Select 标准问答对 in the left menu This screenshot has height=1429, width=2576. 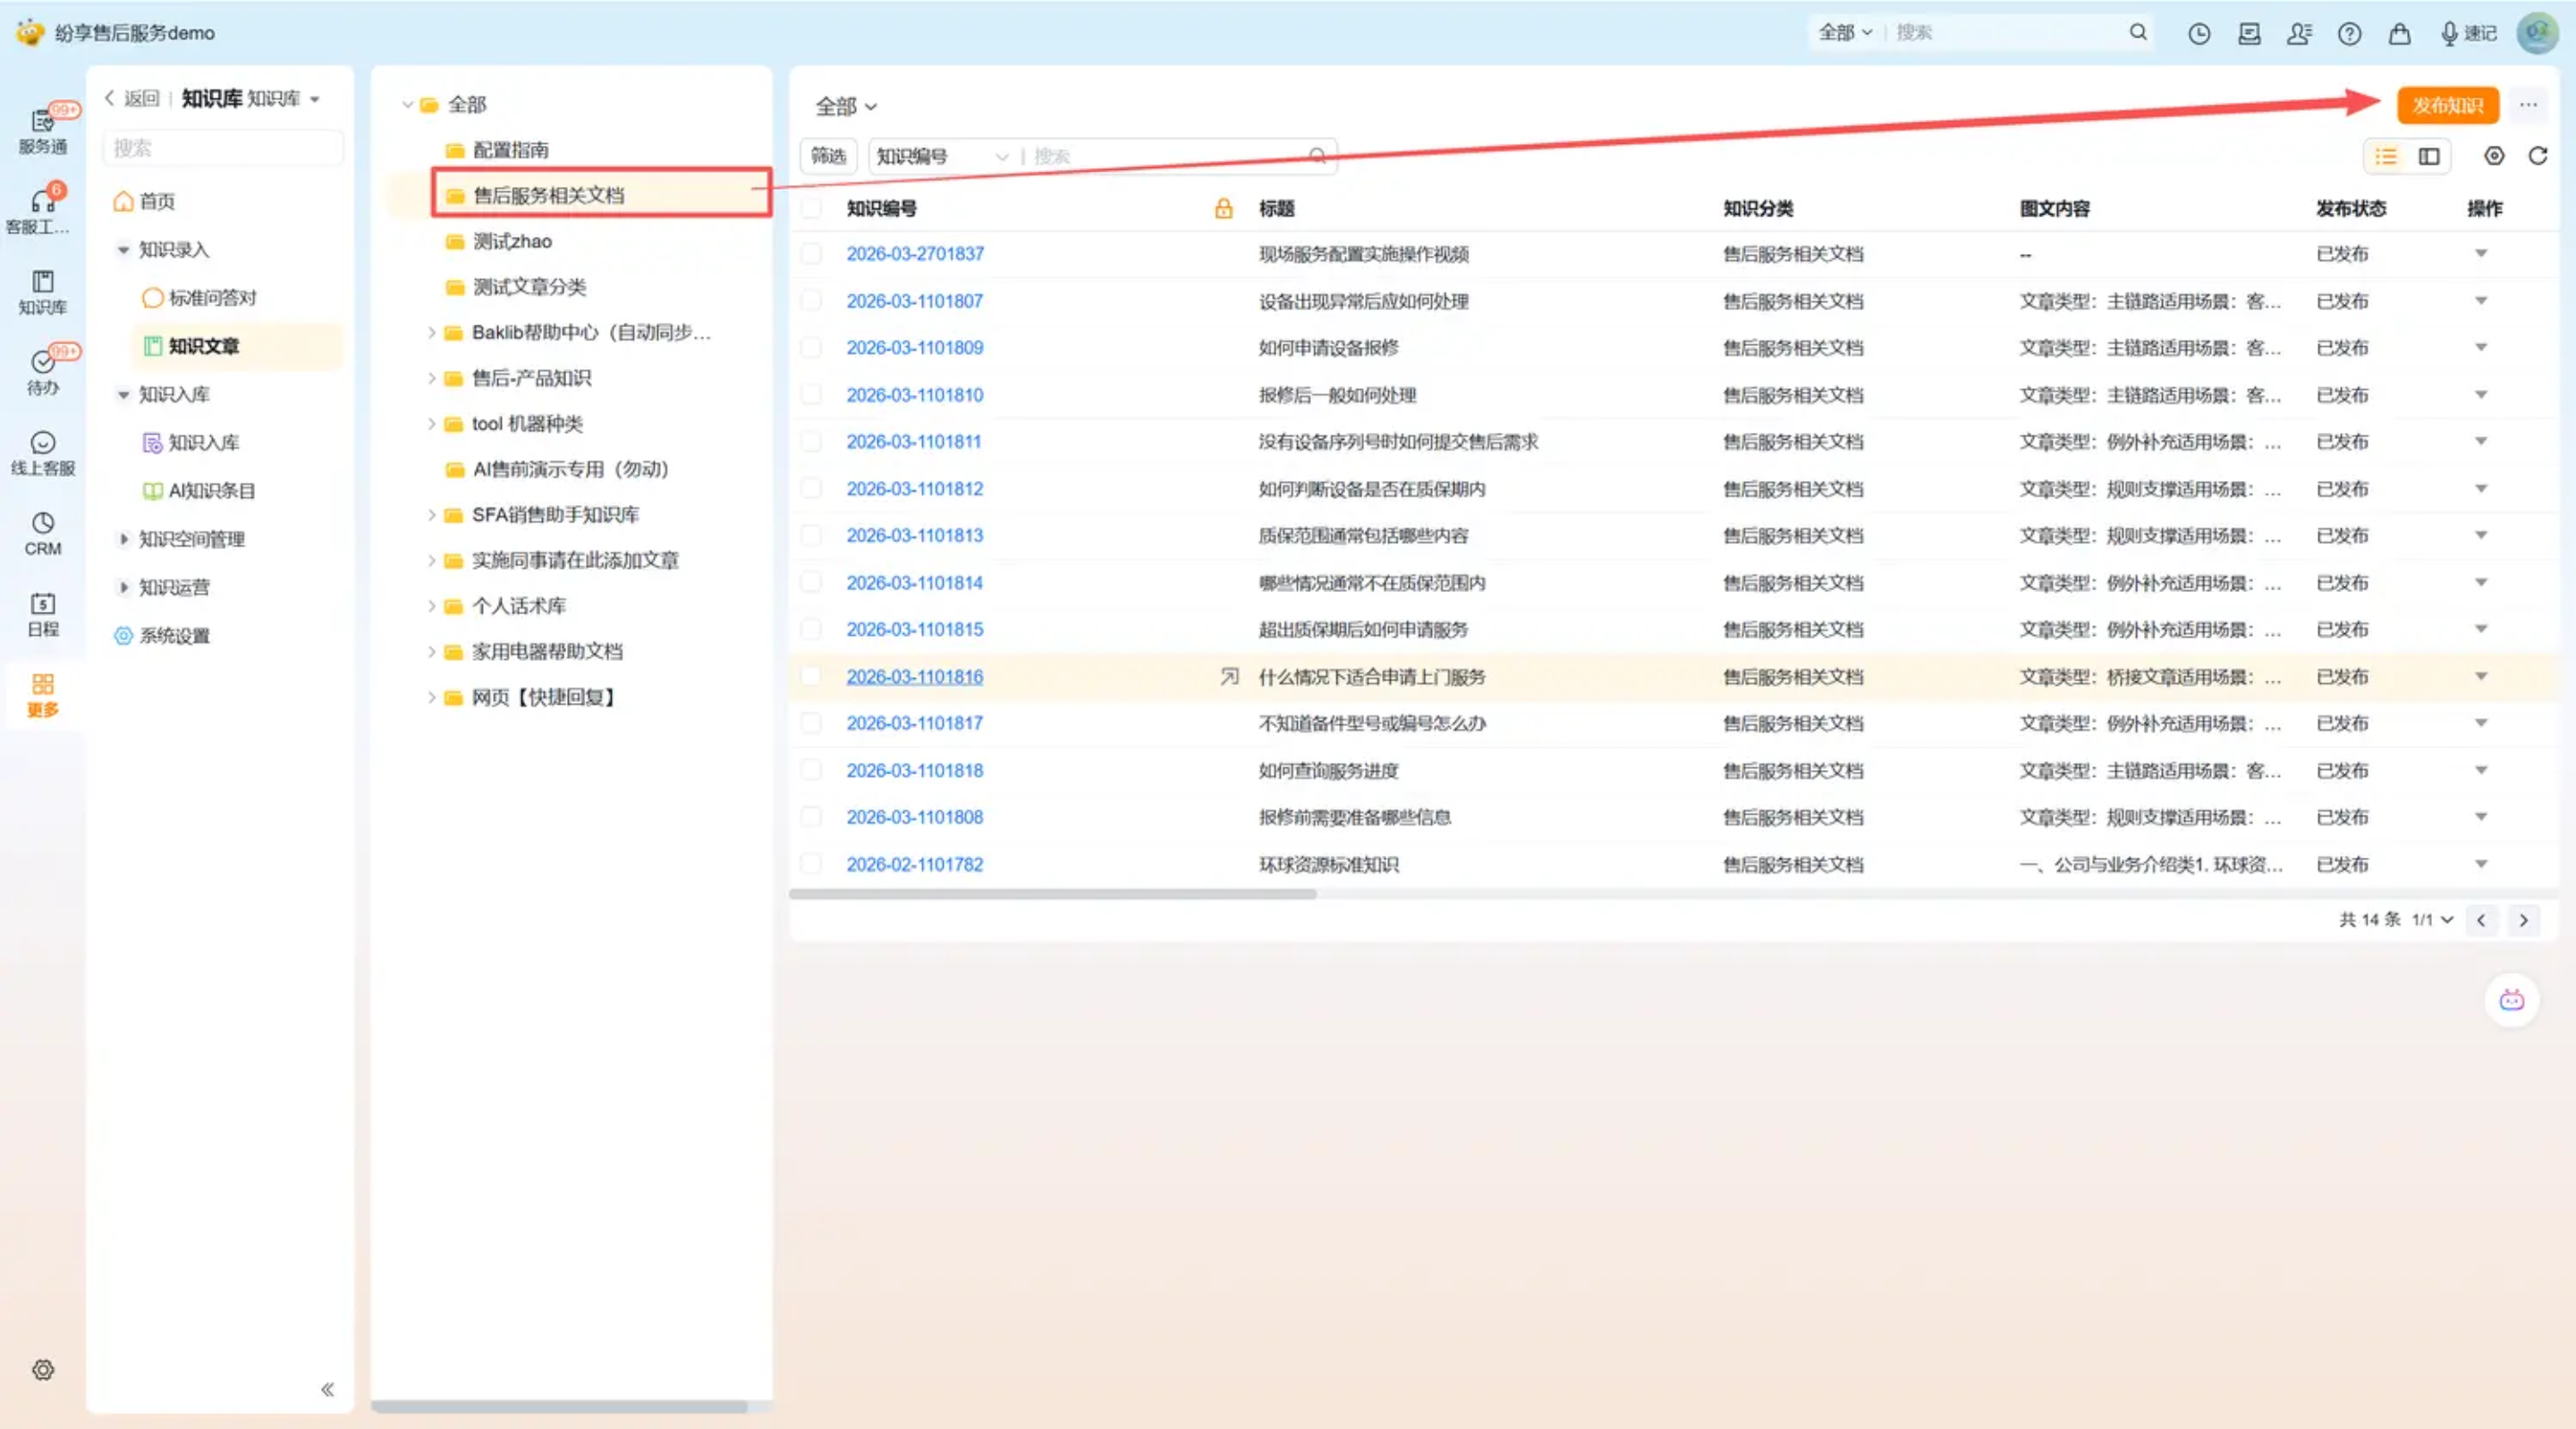(x=212, y=298)
